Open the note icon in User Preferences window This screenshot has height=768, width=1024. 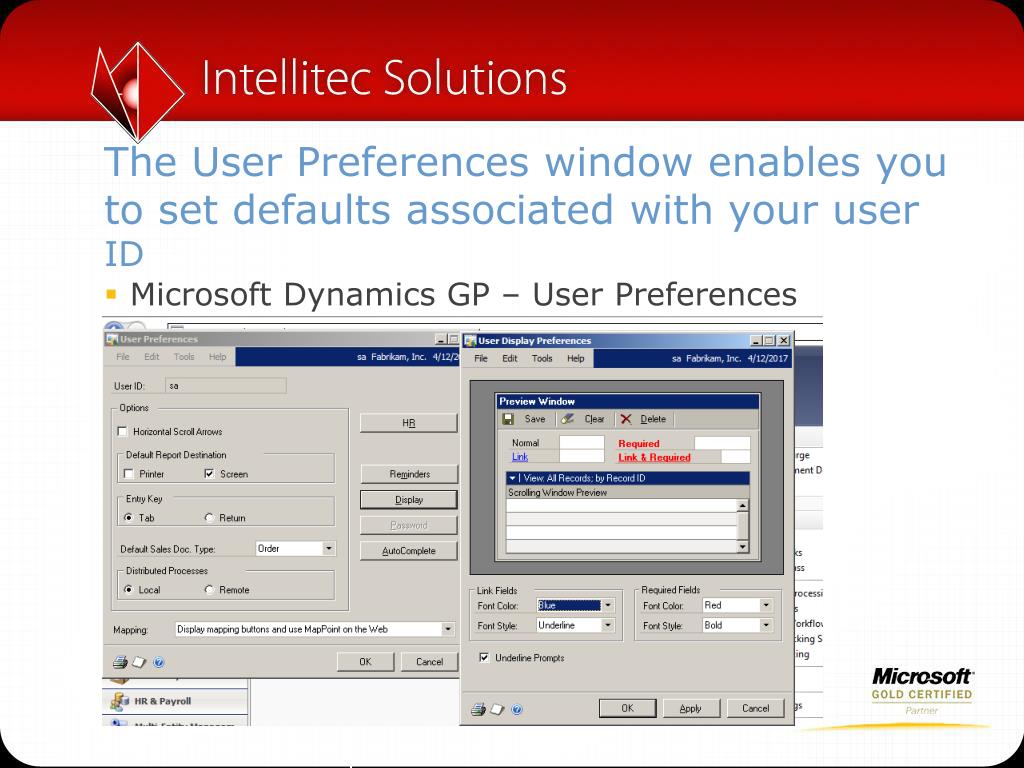coord(139,662)
